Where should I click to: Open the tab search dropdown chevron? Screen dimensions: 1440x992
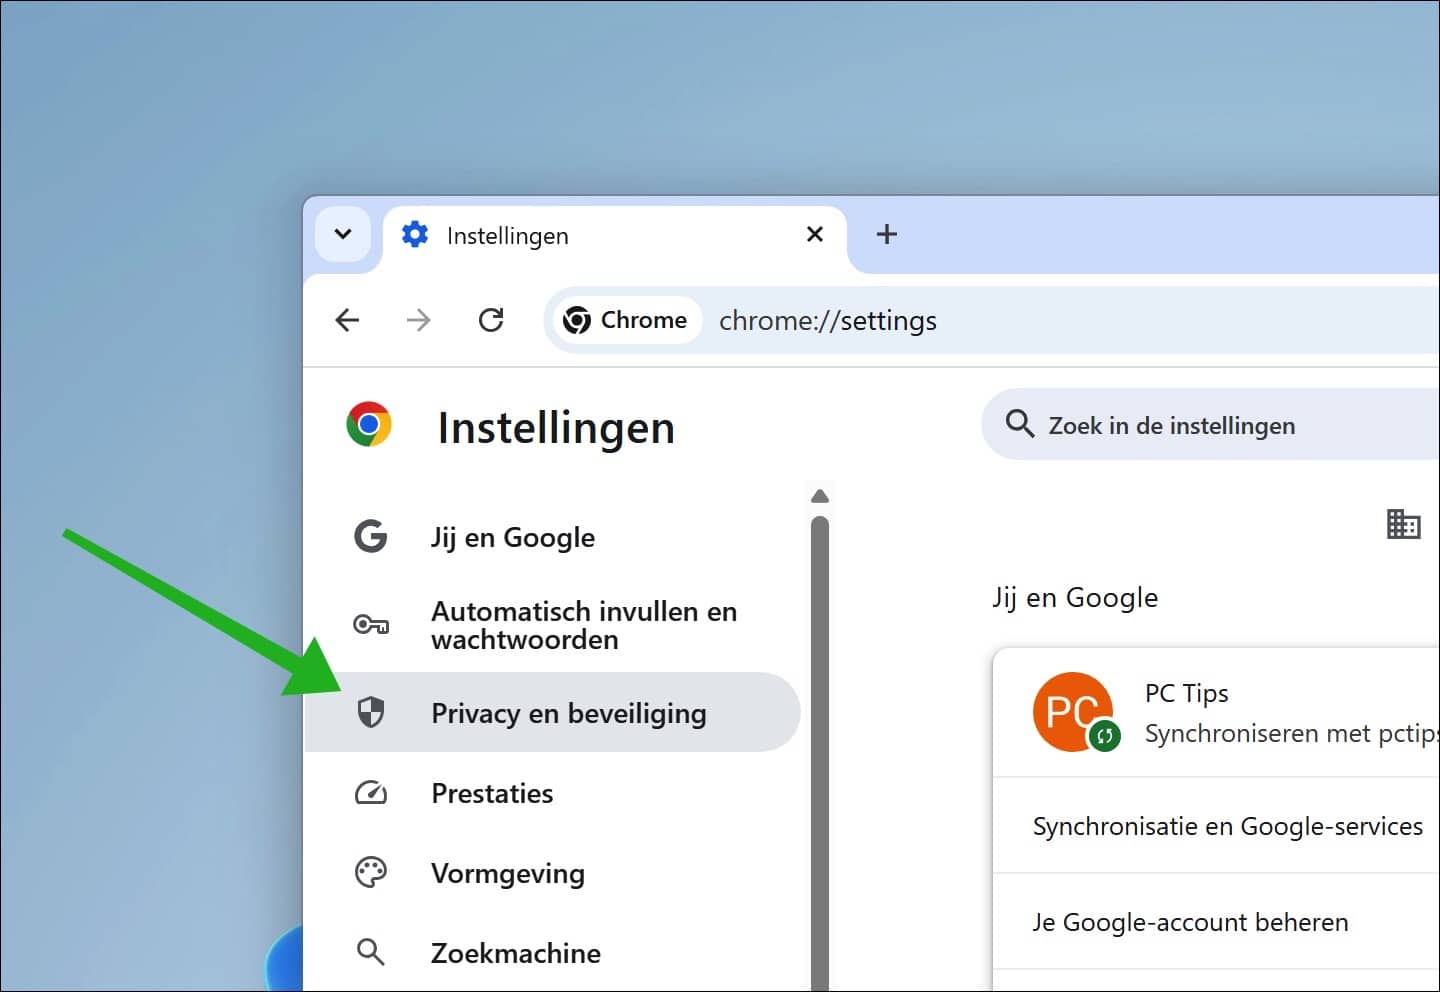click(342, 234)
